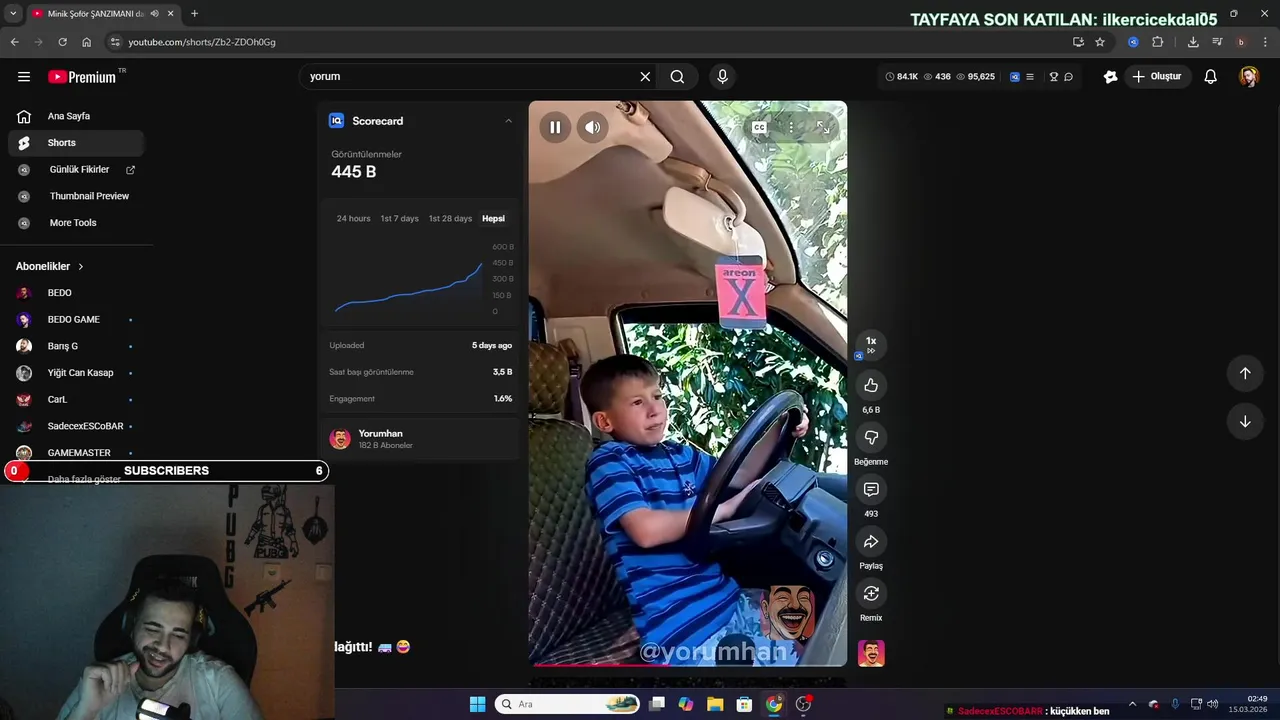
Task: Open the Barış G subscription channel
Action: 76,346
